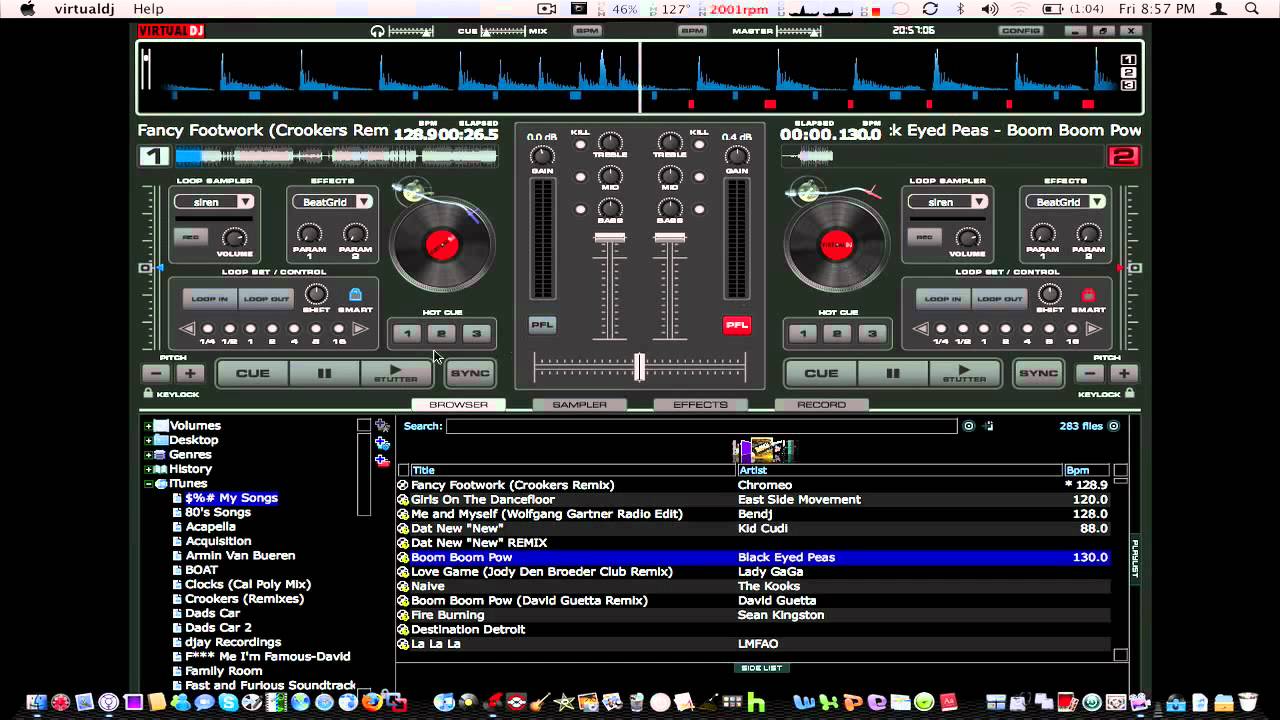This screenshot has width=1280, height=720.
Task: Toggle deck 2 keylock padlock icon
Action: tap(1131, 394)
